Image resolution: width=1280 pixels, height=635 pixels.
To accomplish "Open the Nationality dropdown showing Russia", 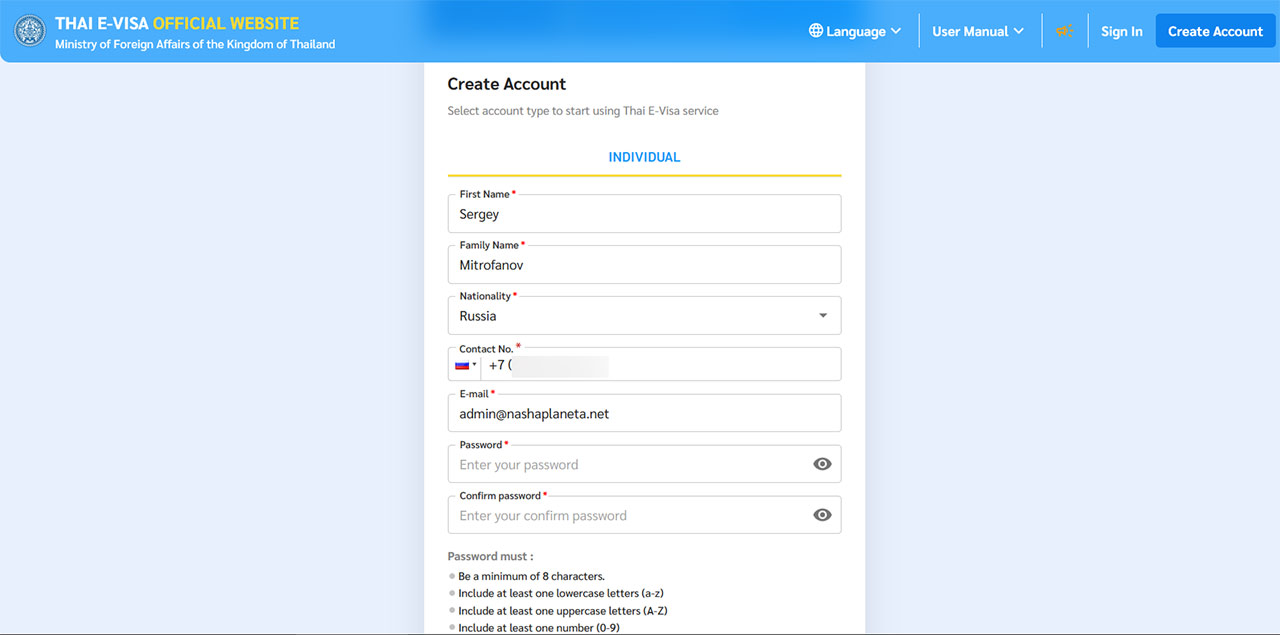I will 644,315.
